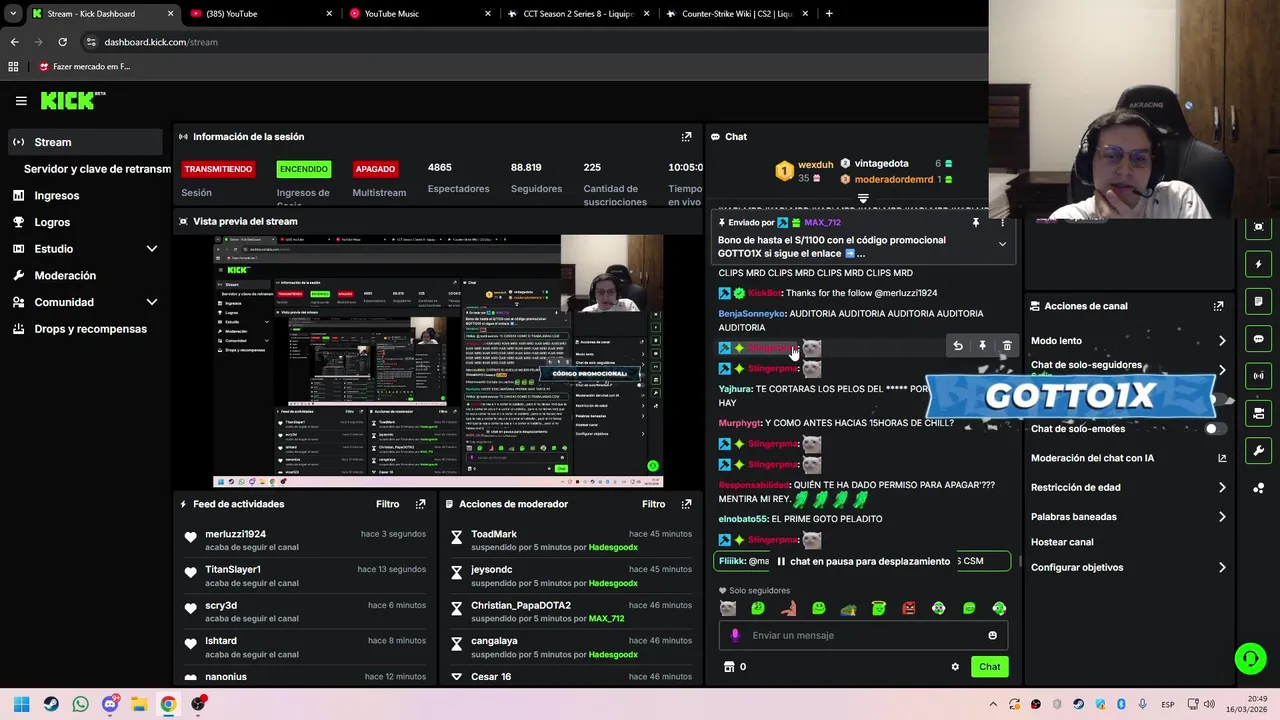The width and height of the screenshot is (1280, 720).
Task: Switch to the YouTube Music tab
Action: click(x=420, y=14)
